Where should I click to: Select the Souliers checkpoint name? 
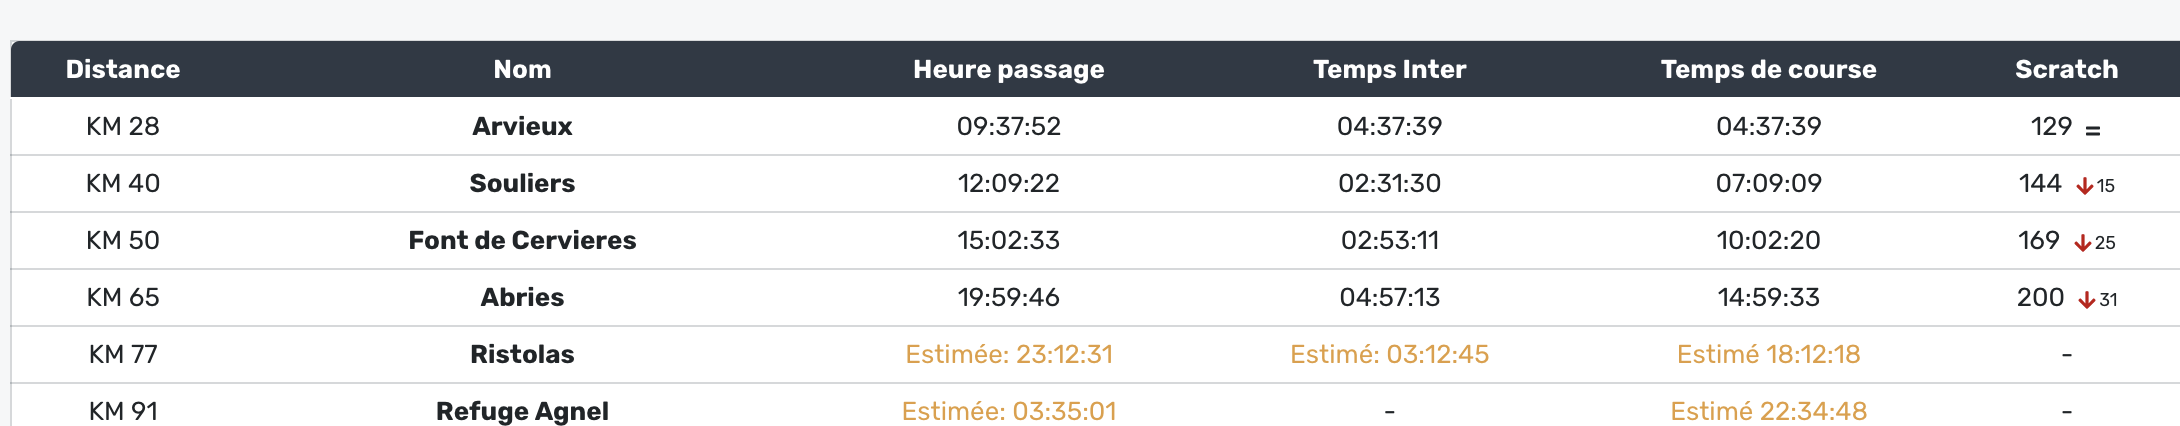point(522,183)
